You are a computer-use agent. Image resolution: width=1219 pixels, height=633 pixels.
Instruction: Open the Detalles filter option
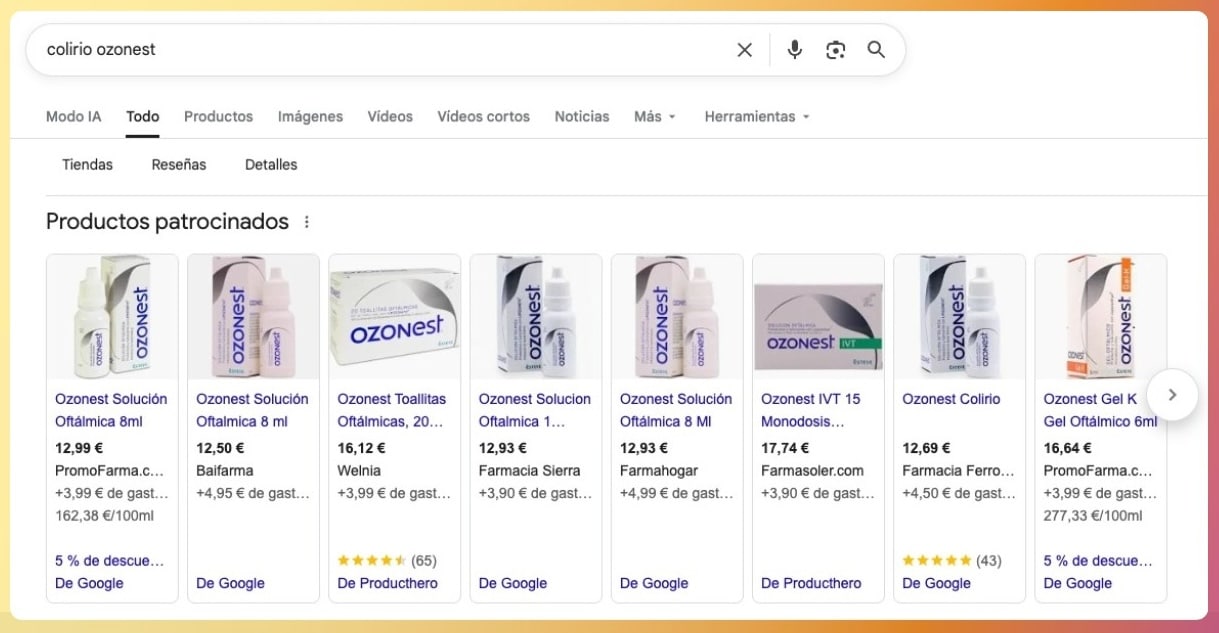pyautogui.click(x=271, y=164)
